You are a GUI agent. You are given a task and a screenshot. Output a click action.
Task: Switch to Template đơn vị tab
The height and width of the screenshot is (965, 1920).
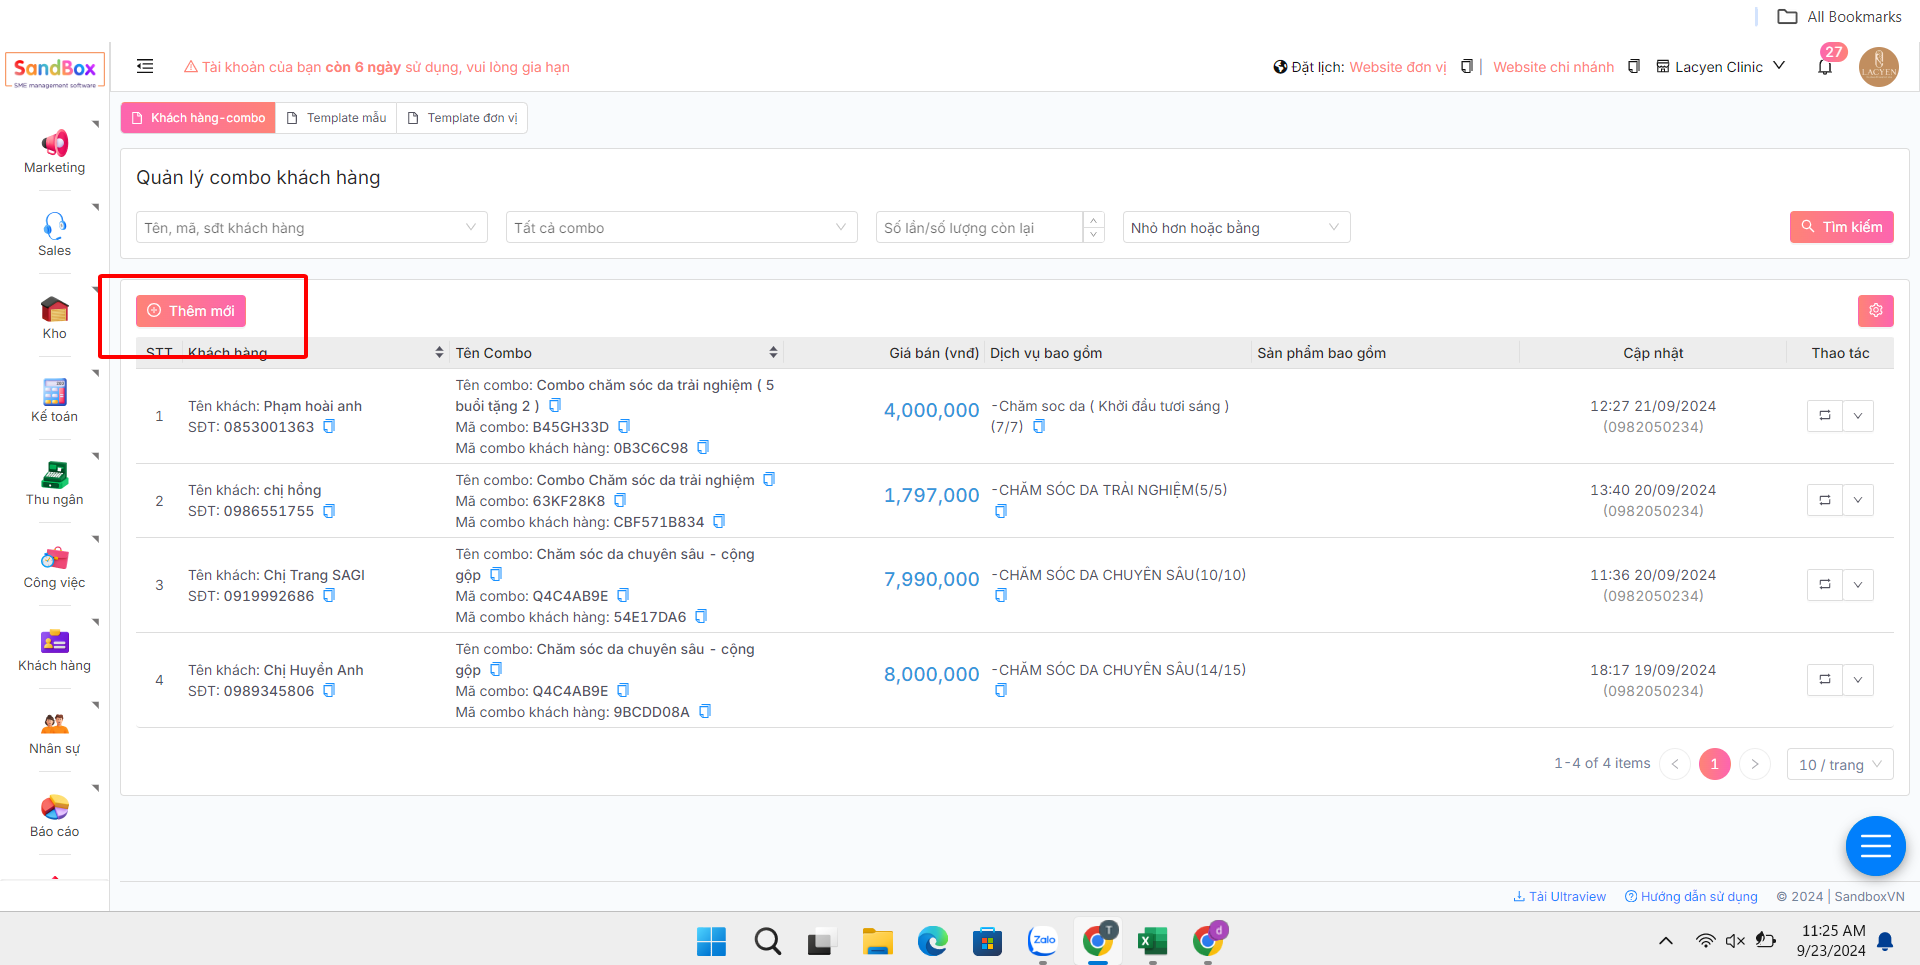pyautogui.click(x=462, y=118)
